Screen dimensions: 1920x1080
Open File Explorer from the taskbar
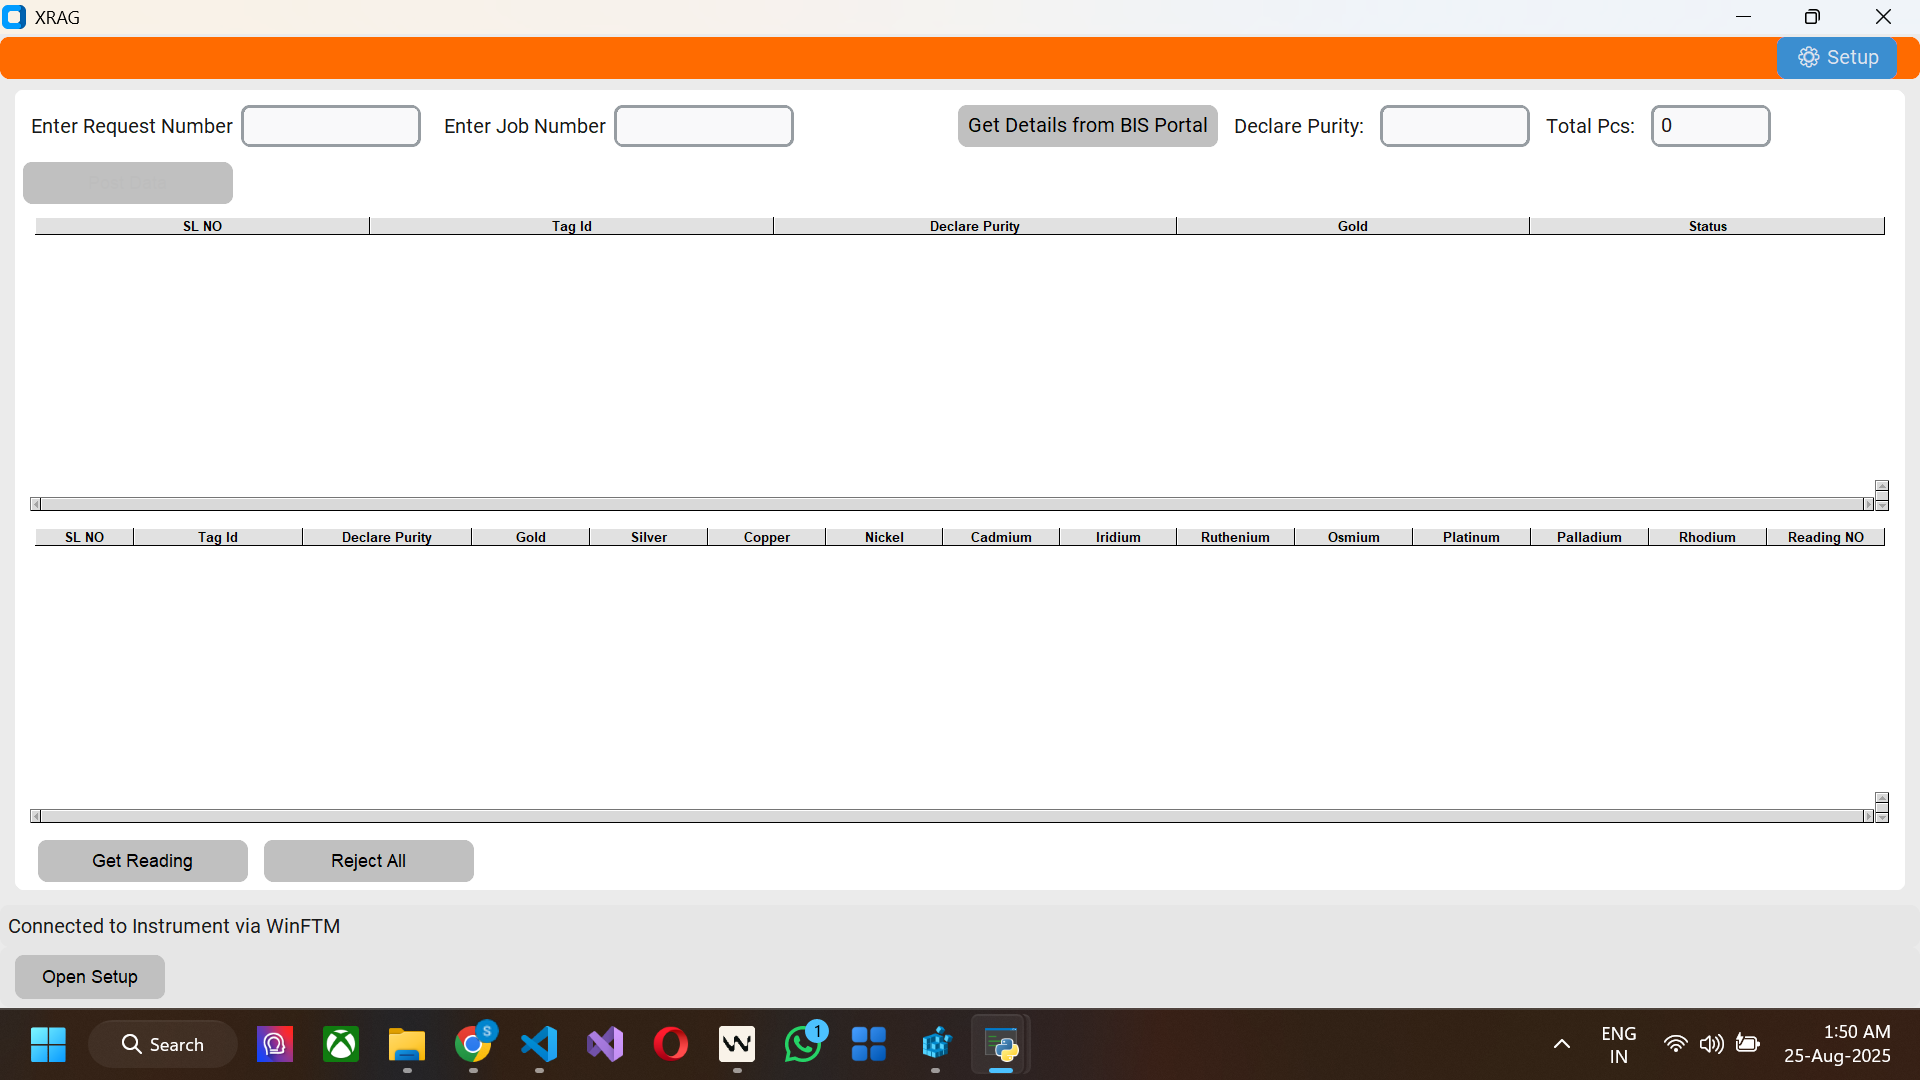point(407,1043)
